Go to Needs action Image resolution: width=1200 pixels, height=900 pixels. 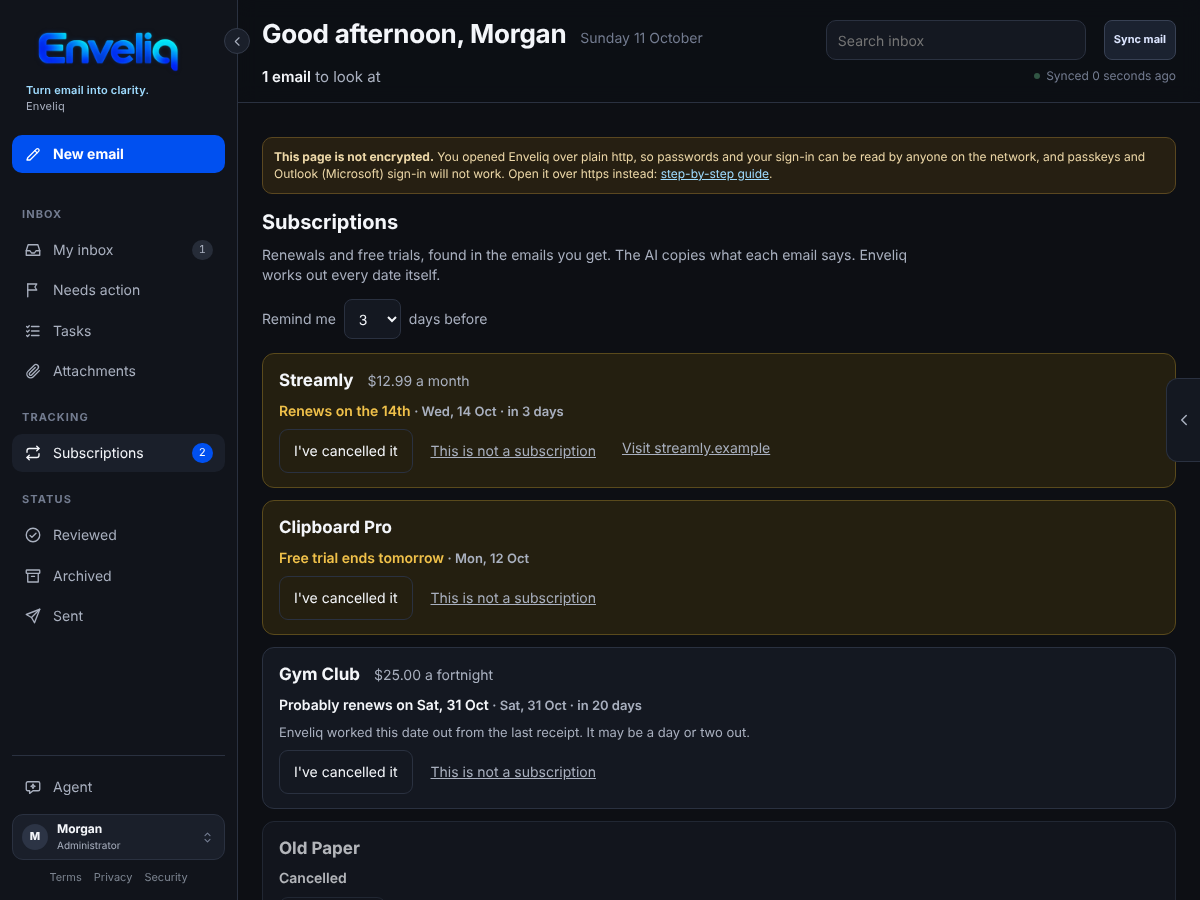pos(118,290)
